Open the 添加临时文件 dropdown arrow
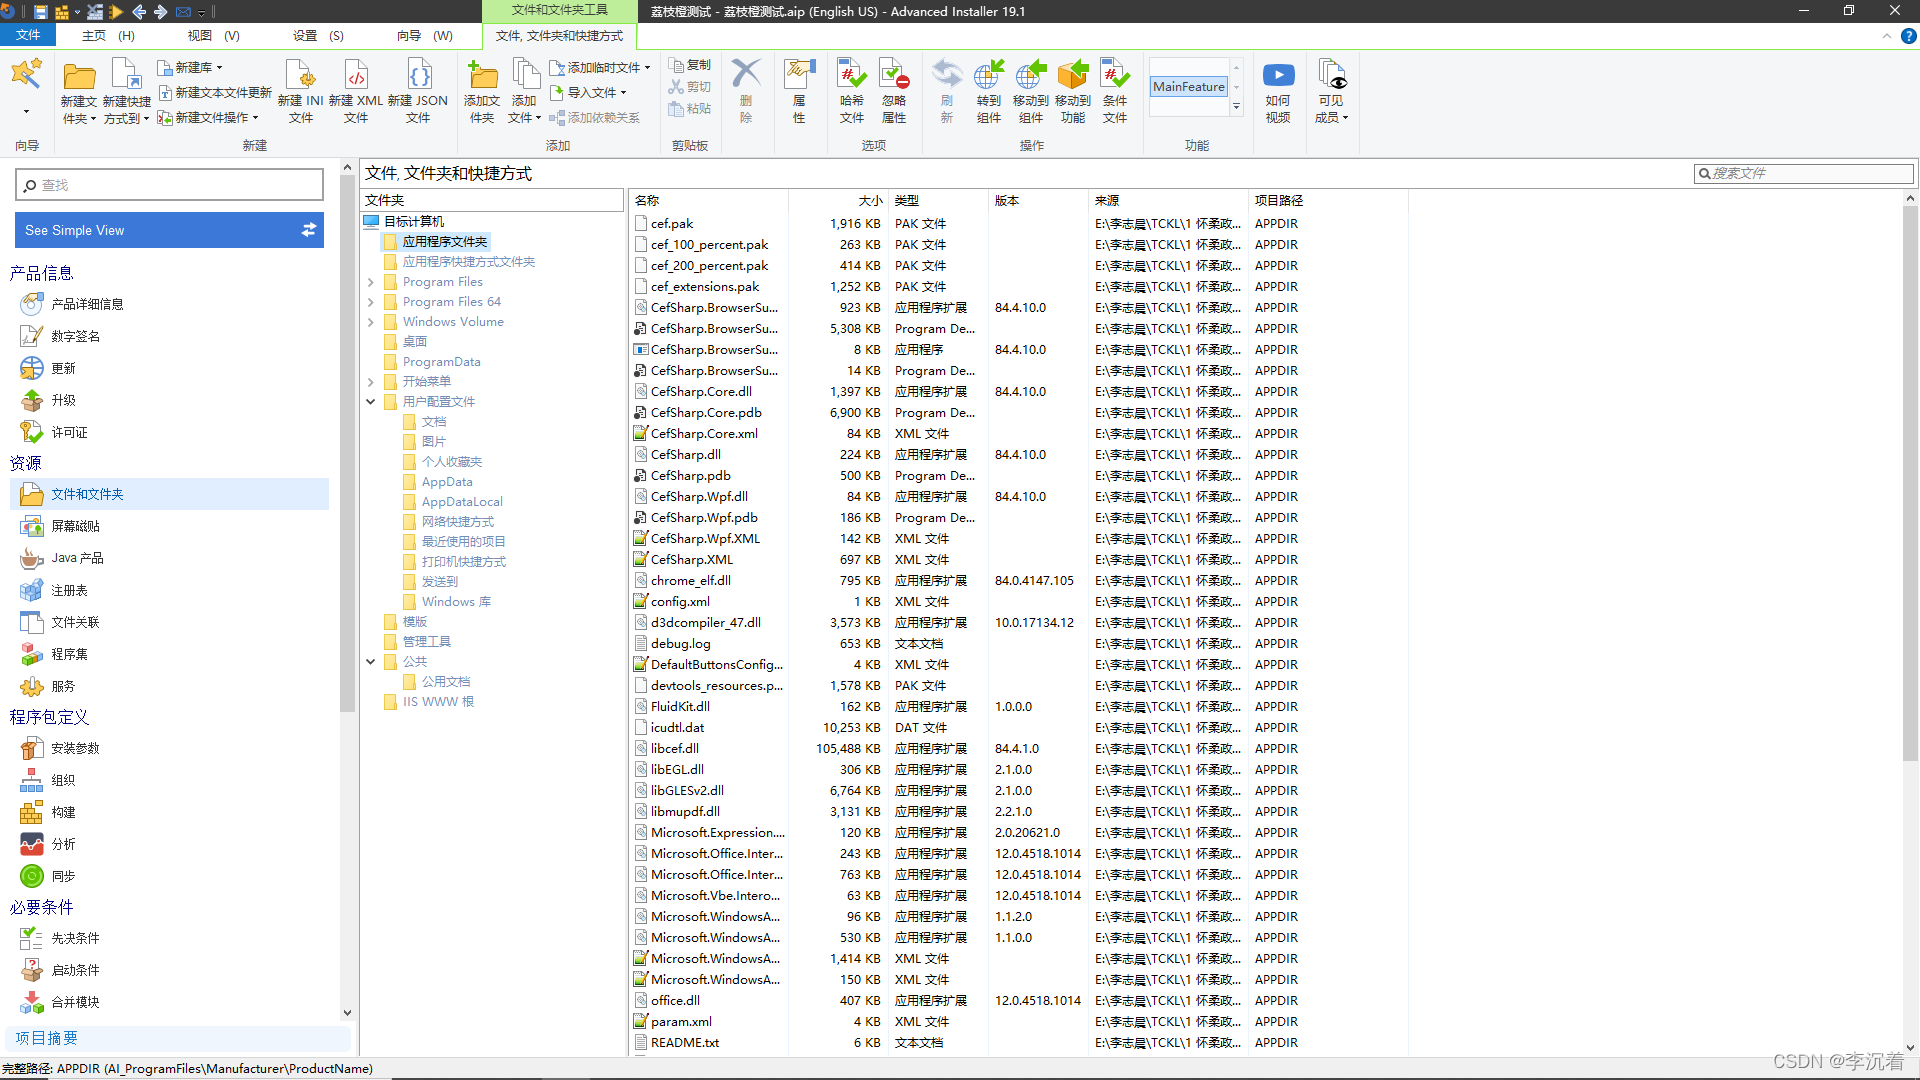The width and height of the screenshot is (1920, 1080). pyautogui.click(x=648, y=68)
